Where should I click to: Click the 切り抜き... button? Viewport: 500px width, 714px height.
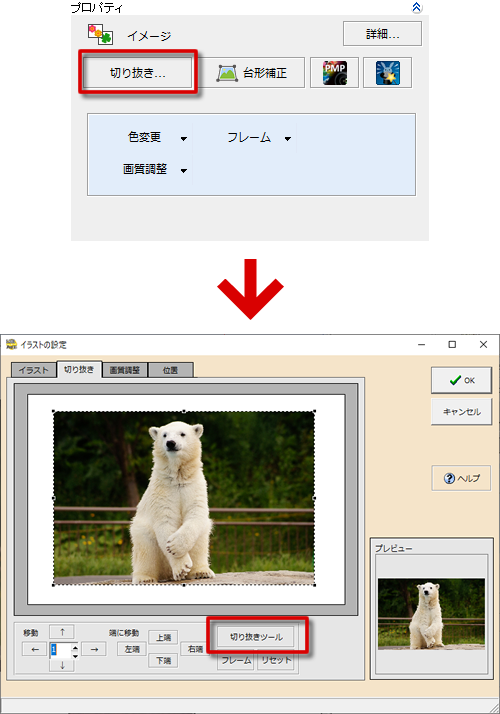138,73
